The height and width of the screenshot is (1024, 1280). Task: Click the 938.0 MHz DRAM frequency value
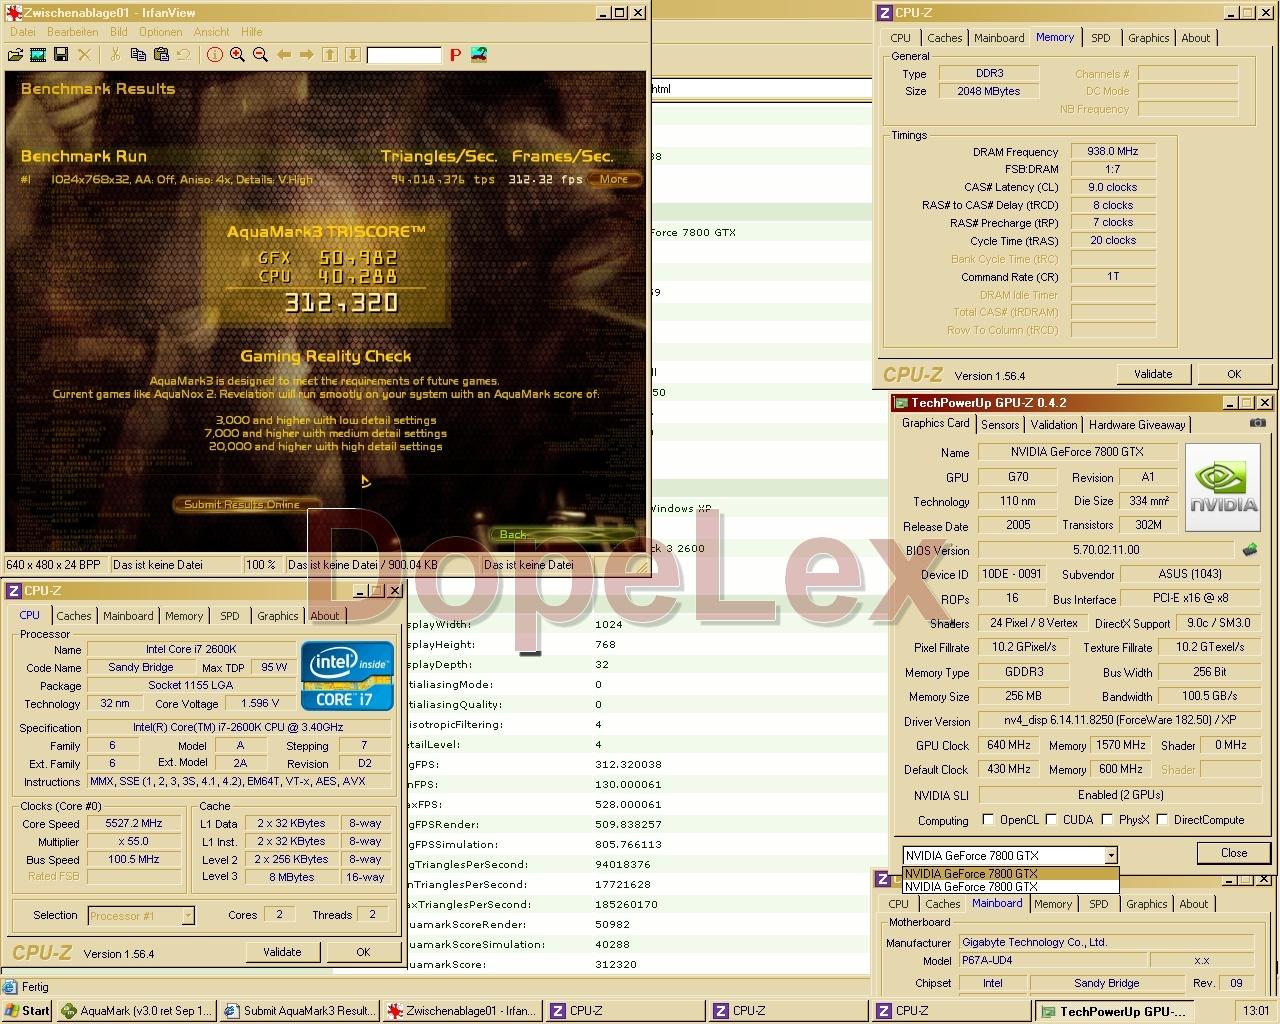[x=1113, y=152]
